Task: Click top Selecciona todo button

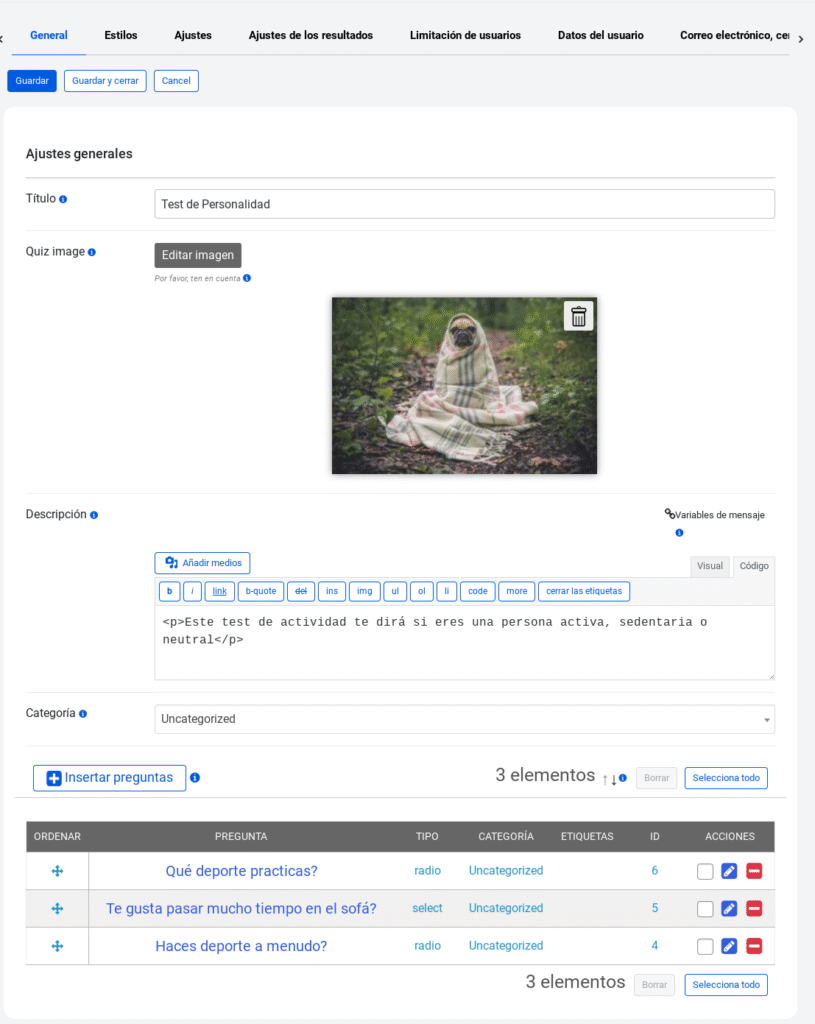Action: click(x=726, y=778)
